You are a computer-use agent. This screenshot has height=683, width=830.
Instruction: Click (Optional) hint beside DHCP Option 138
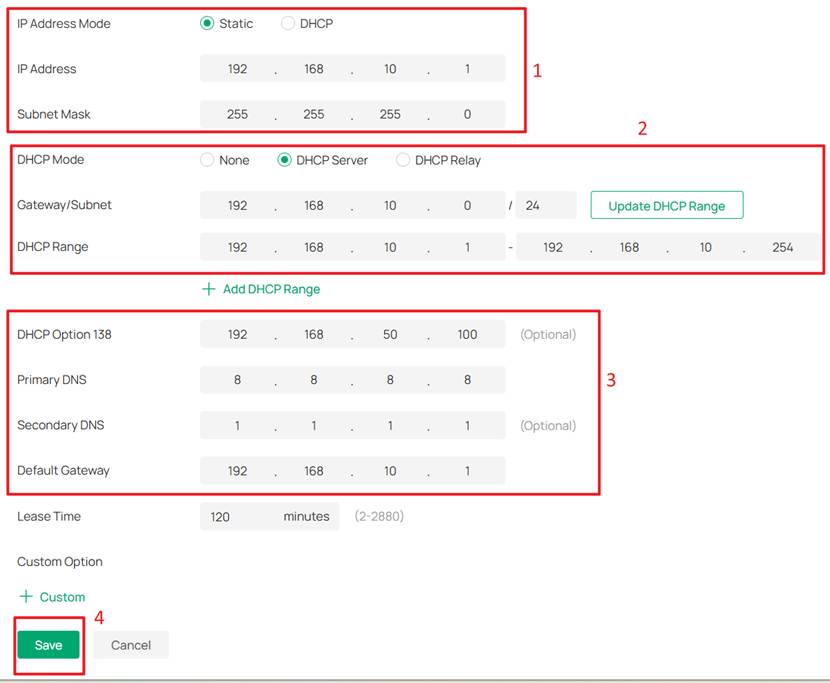[x=548, y=335]
